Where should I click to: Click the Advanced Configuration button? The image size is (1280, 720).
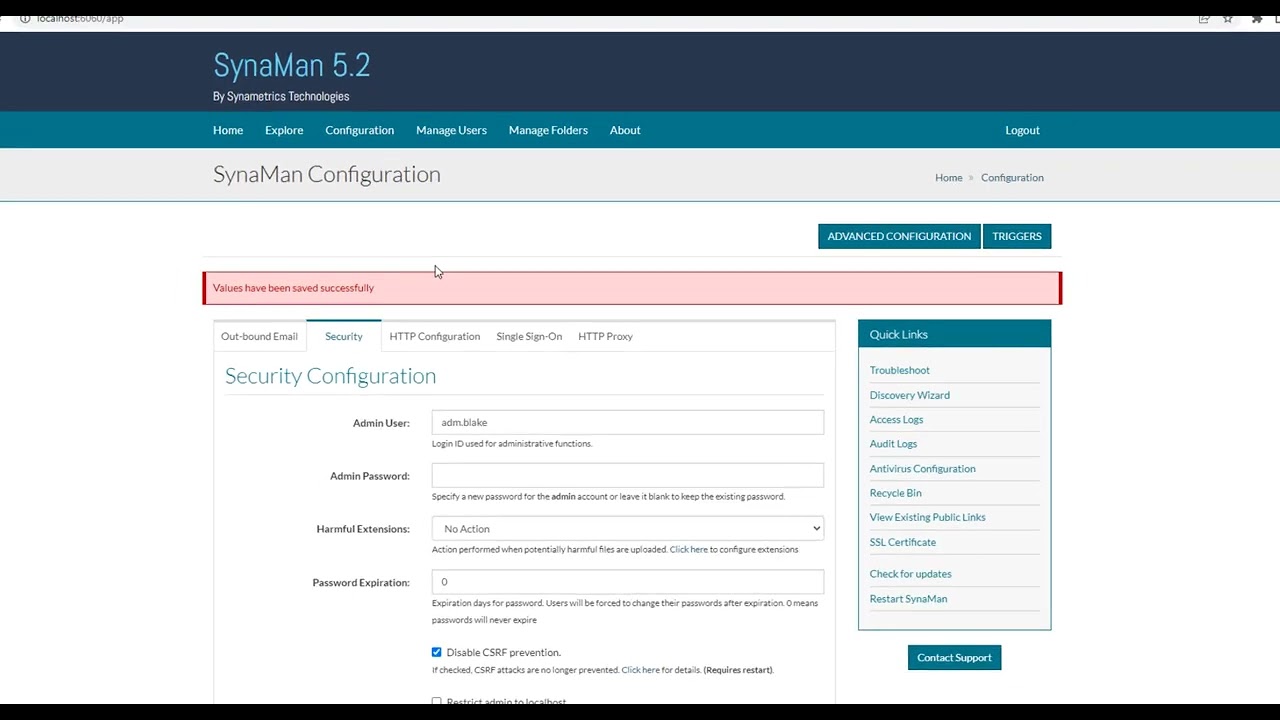point(899,236)
